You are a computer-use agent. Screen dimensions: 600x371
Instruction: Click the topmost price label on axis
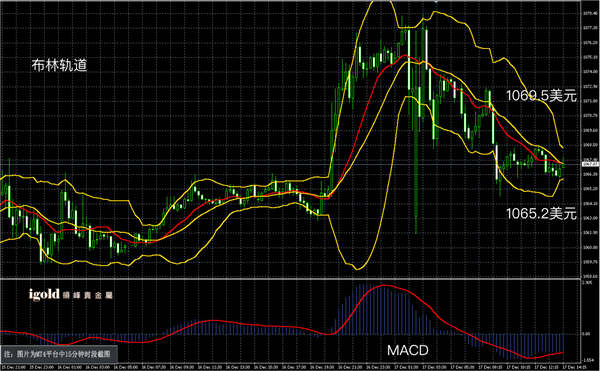tap(589, 13)
